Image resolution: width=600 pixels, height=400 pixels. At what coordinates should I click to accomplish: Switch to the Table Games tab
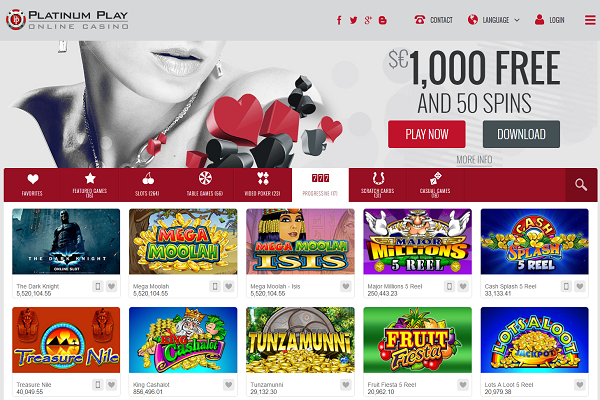click(x=205, y=185)
